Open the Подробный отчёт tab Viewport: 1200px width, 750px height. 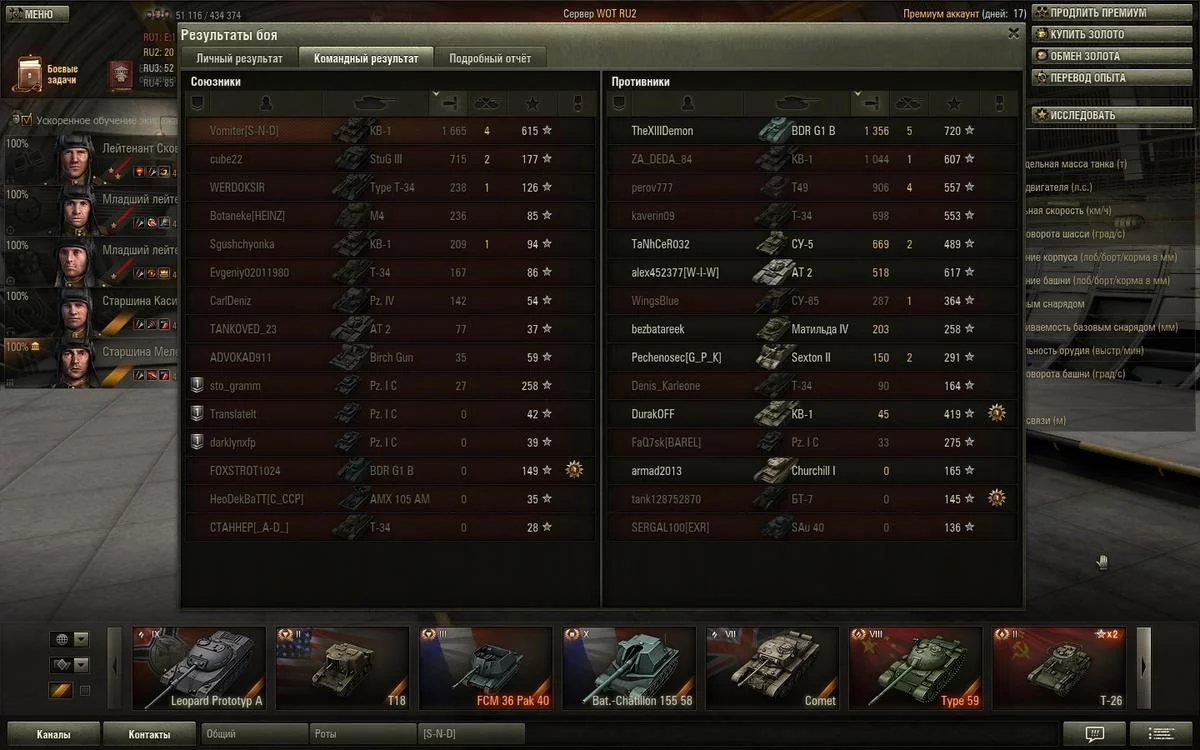[490, 58]
